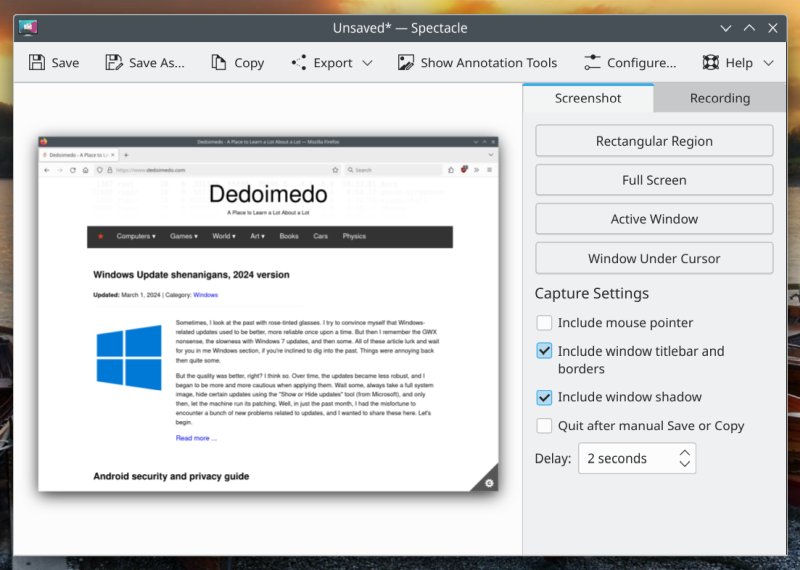
Task: Select the Screenshot tab
Action: point(588,98)
